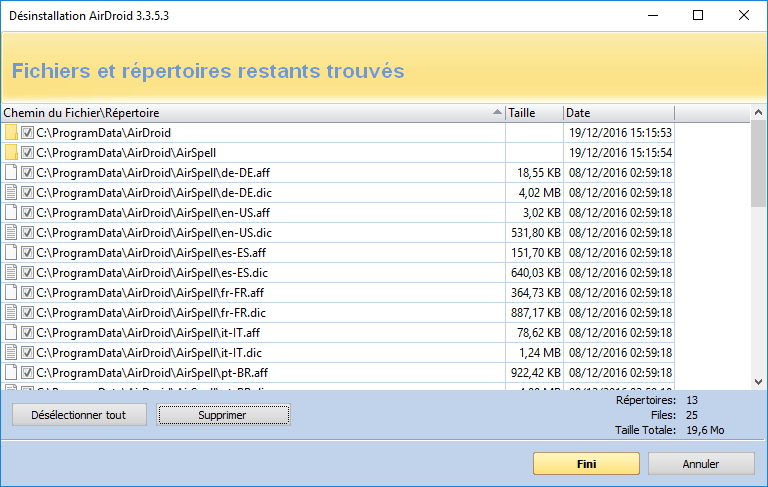Viewport: 768px width, 487px height.
Task: Uncheck the it-IT.dic checkbox
Action: [x=27, y=353]
